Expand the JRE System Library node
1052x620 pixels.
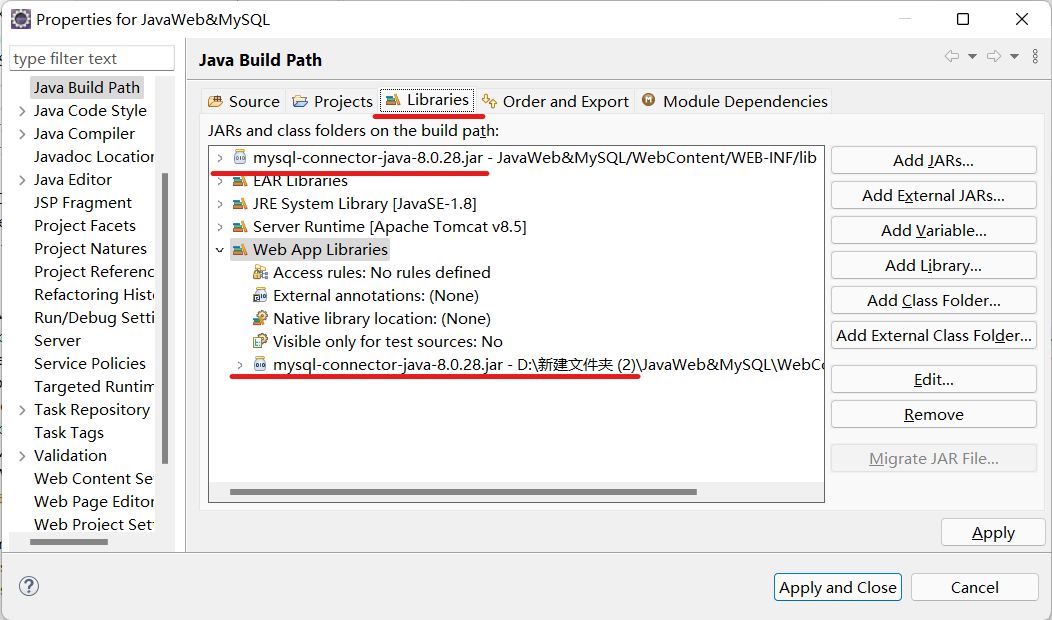[220, 203]
